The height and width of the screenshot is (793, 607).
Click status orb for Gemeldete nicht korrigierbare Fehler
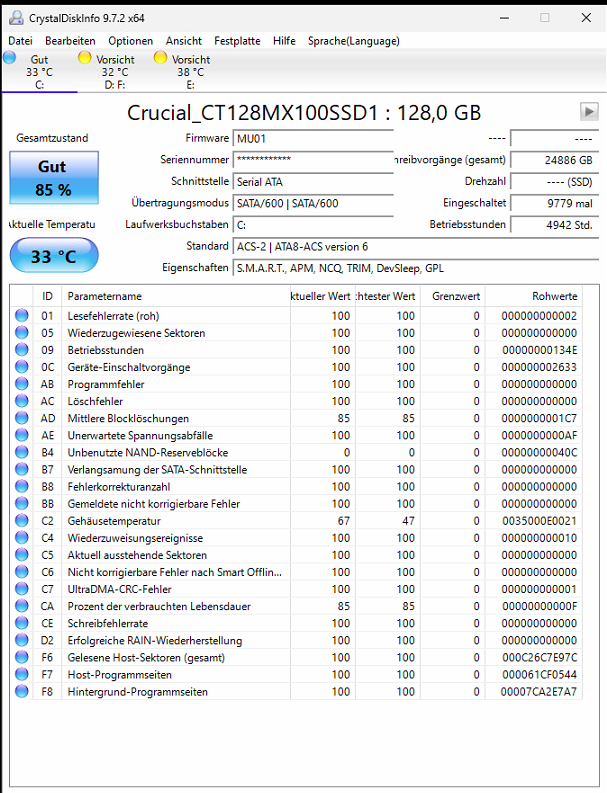click(x=22, y=504)
